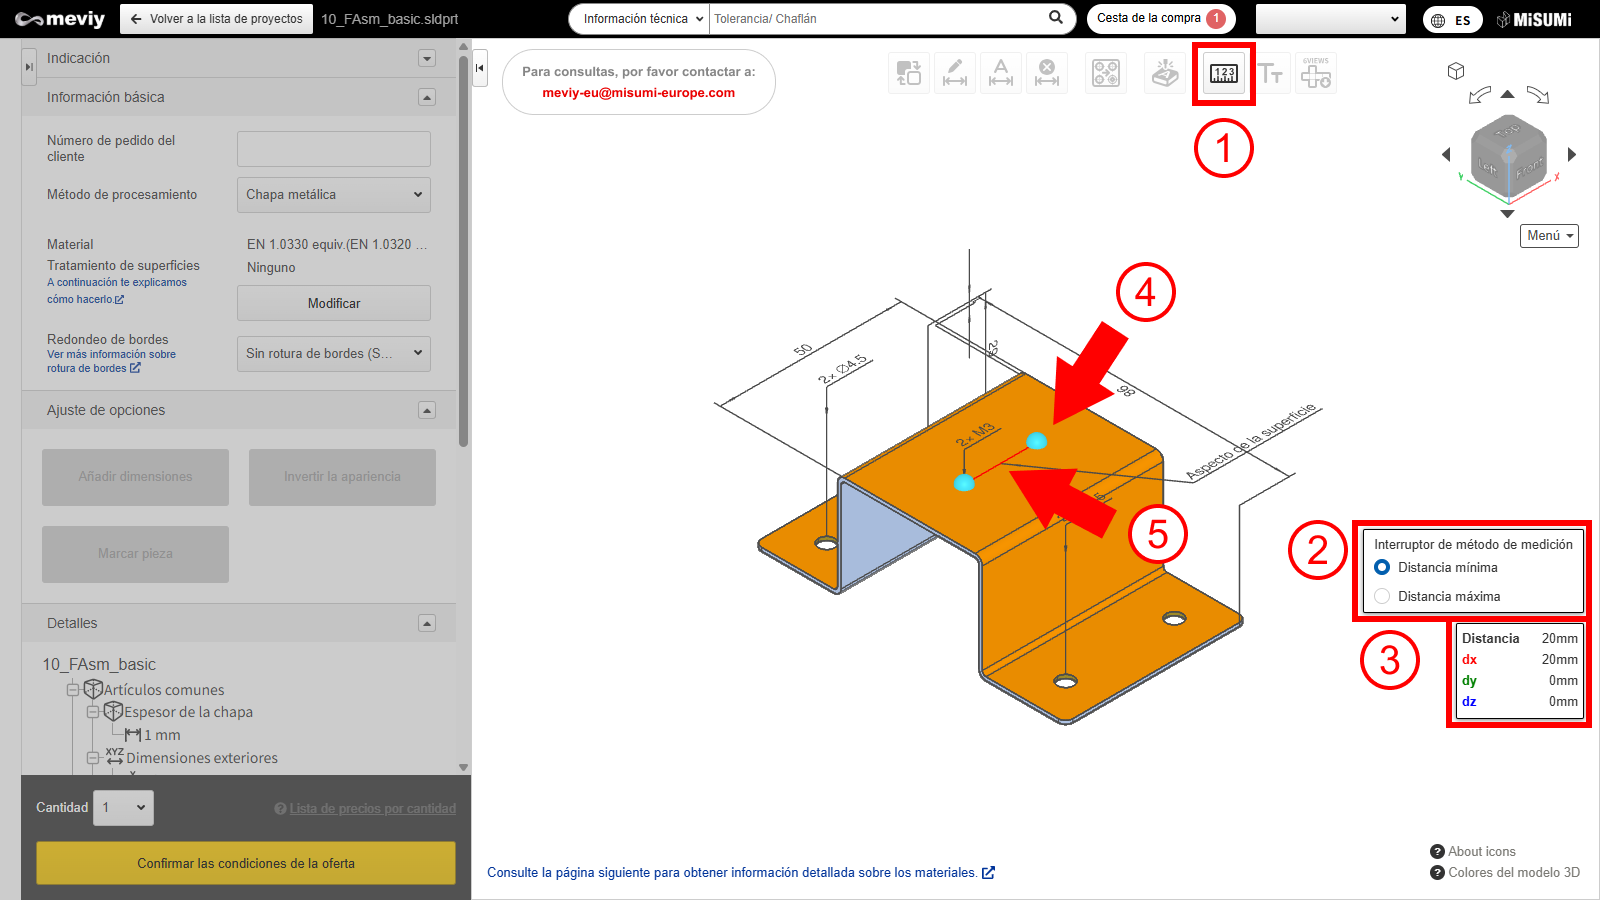Open the hole pattern conversion tool

coord(1105,73)
